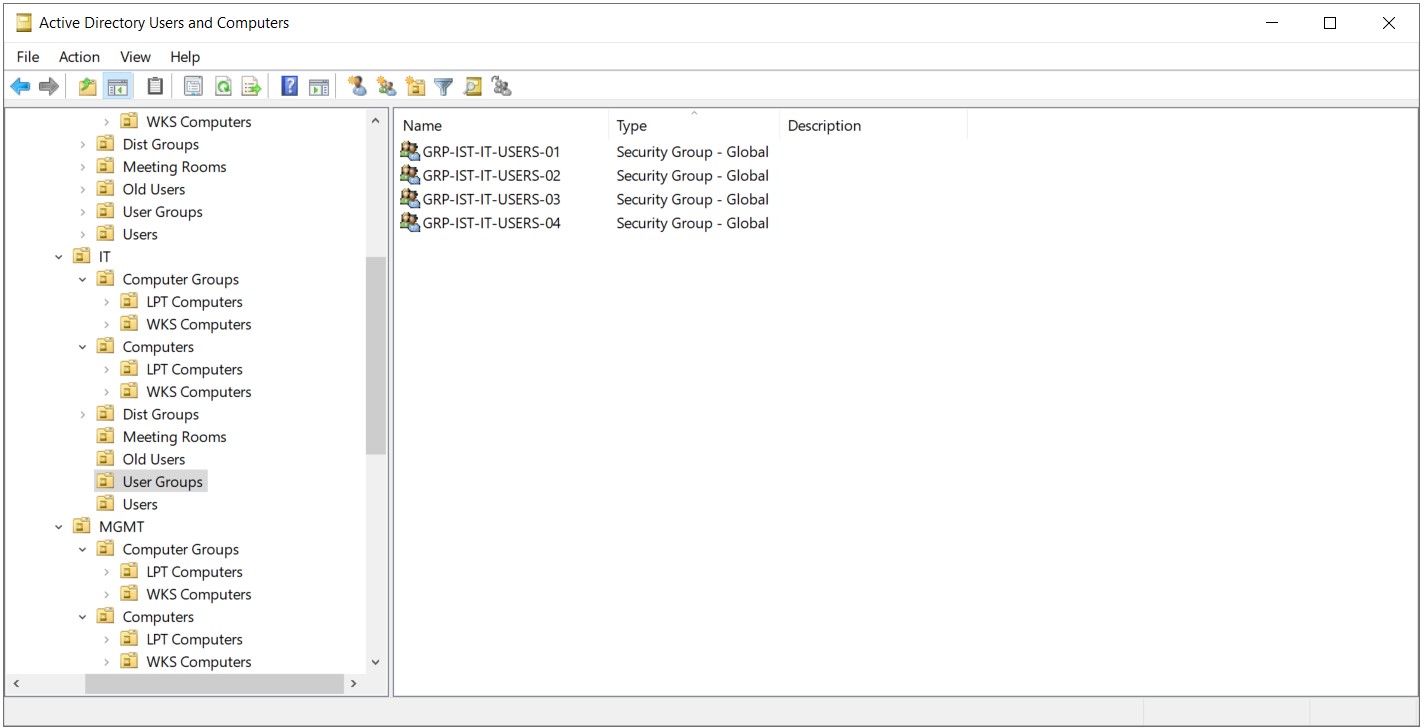Collapse the IT organizational unit
The height and width of the screenshot is (728, 1424).
pos(59,257)
